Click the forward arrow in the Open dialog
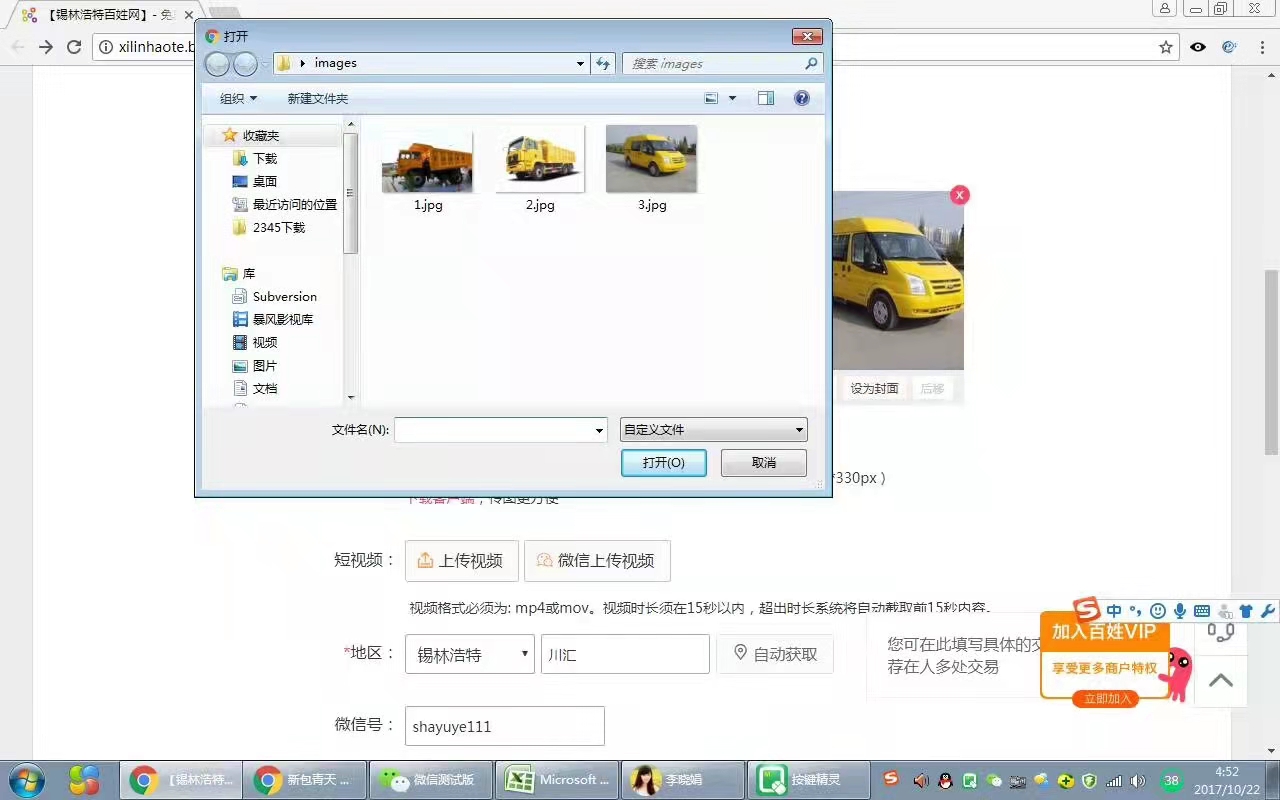 pyautogui.click(x=245, y=64)
